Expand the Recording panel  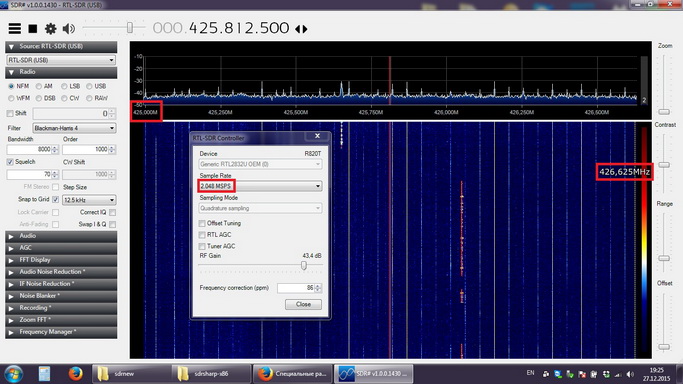point(61,308)
